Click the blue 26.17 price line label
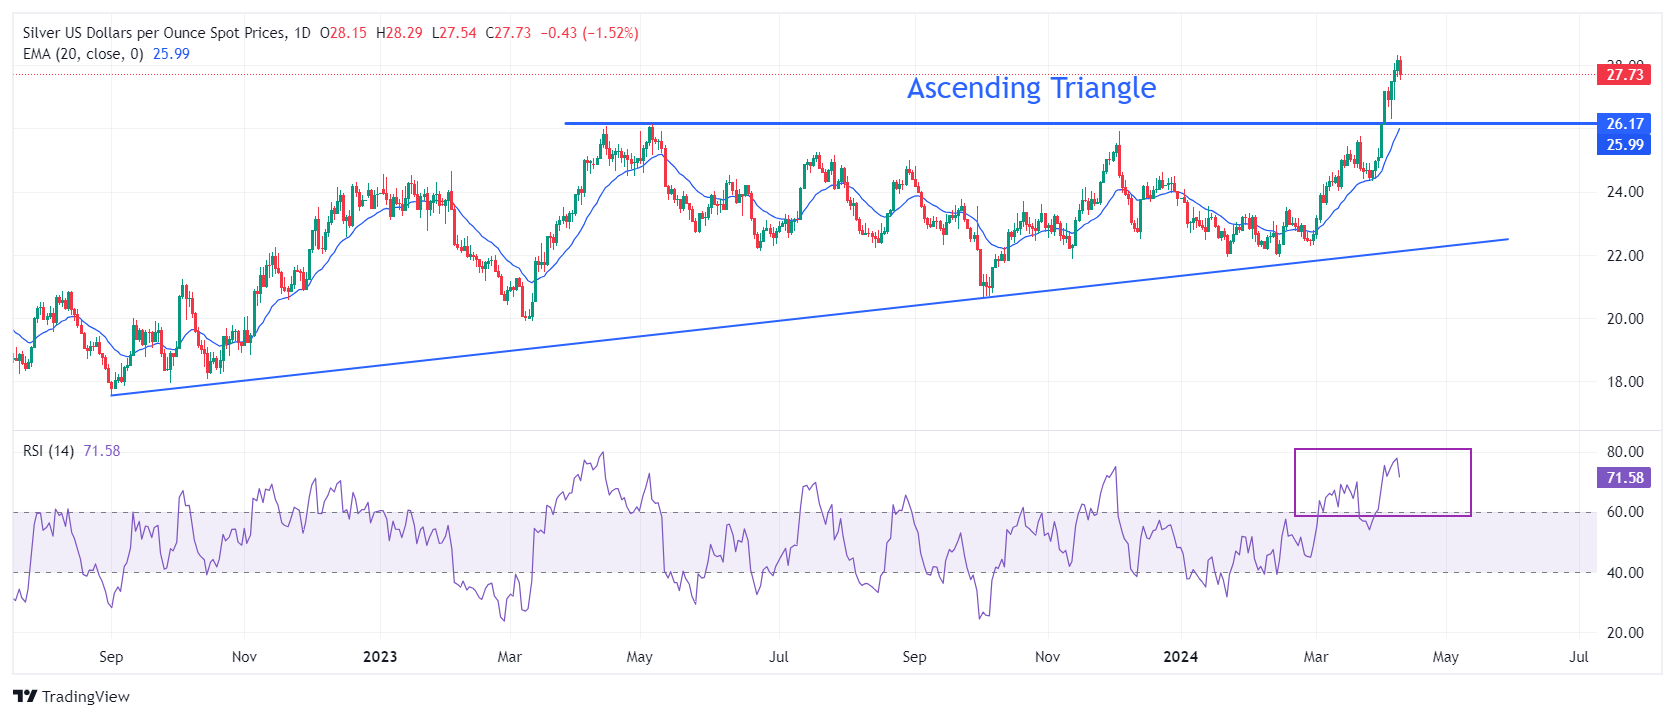The width and height of the screenshot is (1675, 718). (x=1624, y=124)
